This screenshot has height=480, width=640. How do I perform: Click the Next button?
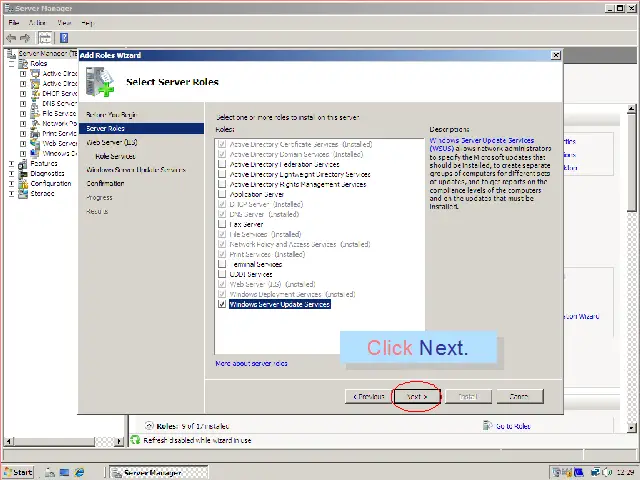[x=417, y=396]
